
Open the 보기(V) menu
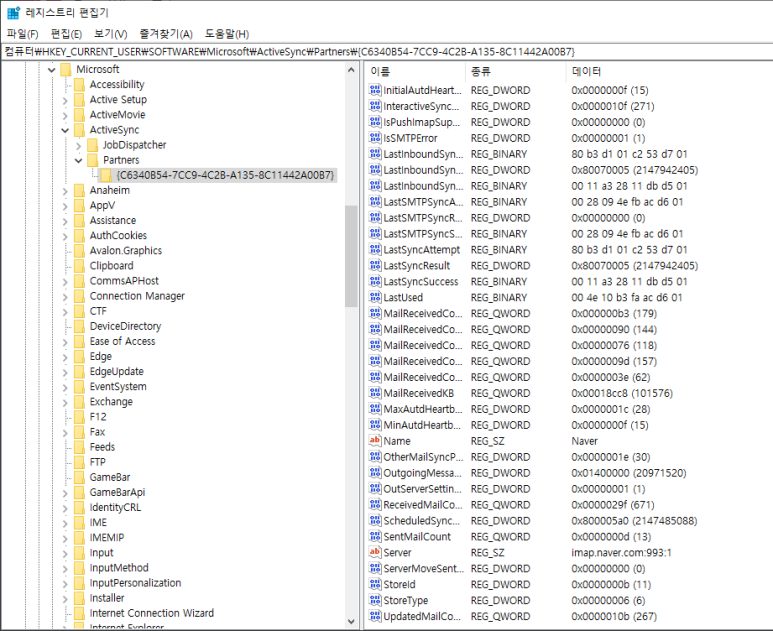(110, 34)
